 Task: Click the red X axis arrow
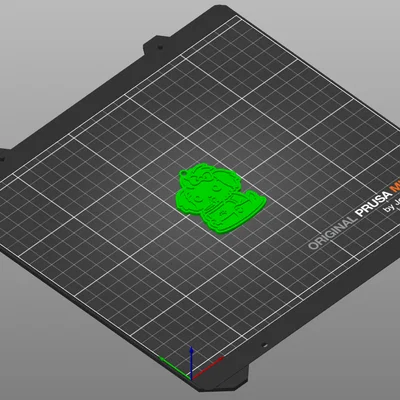(207, 368)
